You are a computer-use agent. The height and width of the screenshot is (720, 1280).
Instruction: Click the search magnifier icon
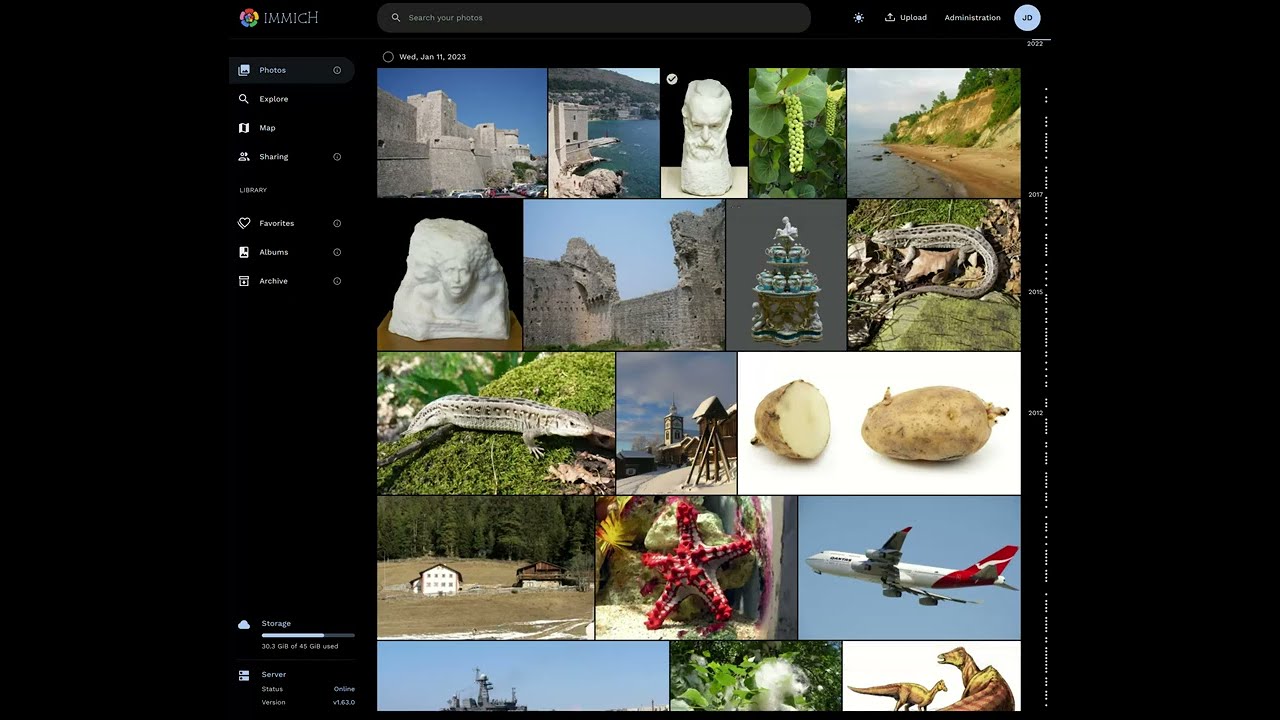click(x=396, y=18)
